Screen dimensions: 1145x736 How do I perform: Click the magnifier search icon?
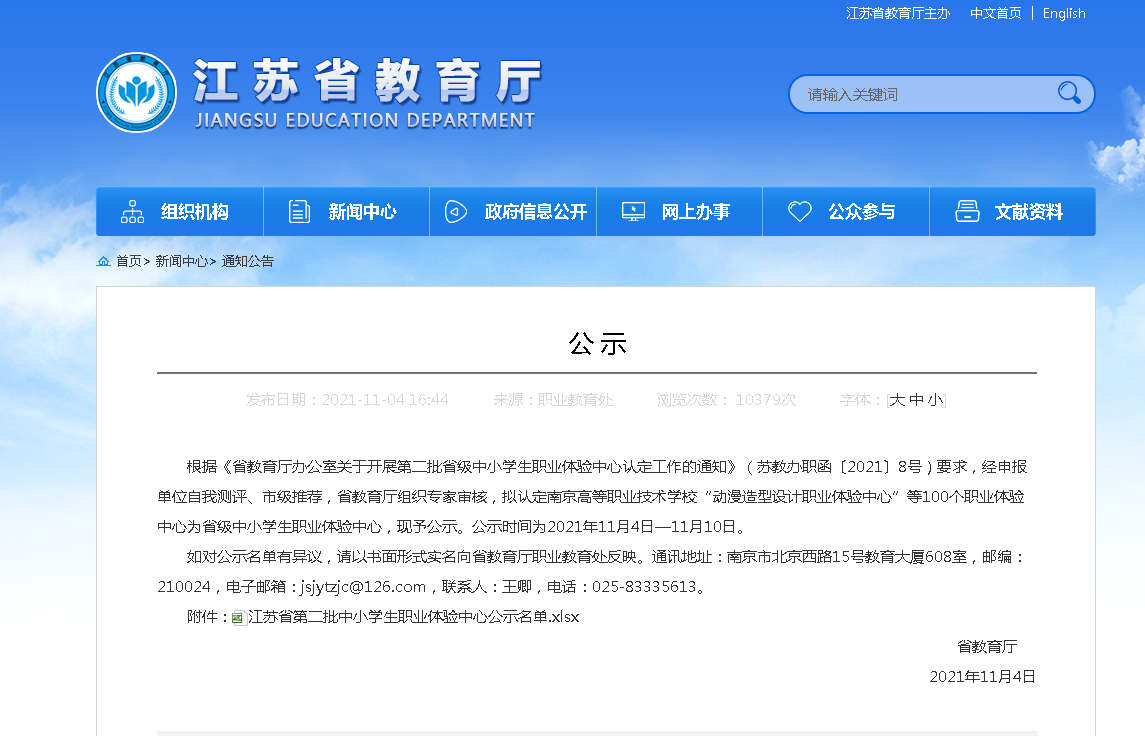(x=1069, y=93)
